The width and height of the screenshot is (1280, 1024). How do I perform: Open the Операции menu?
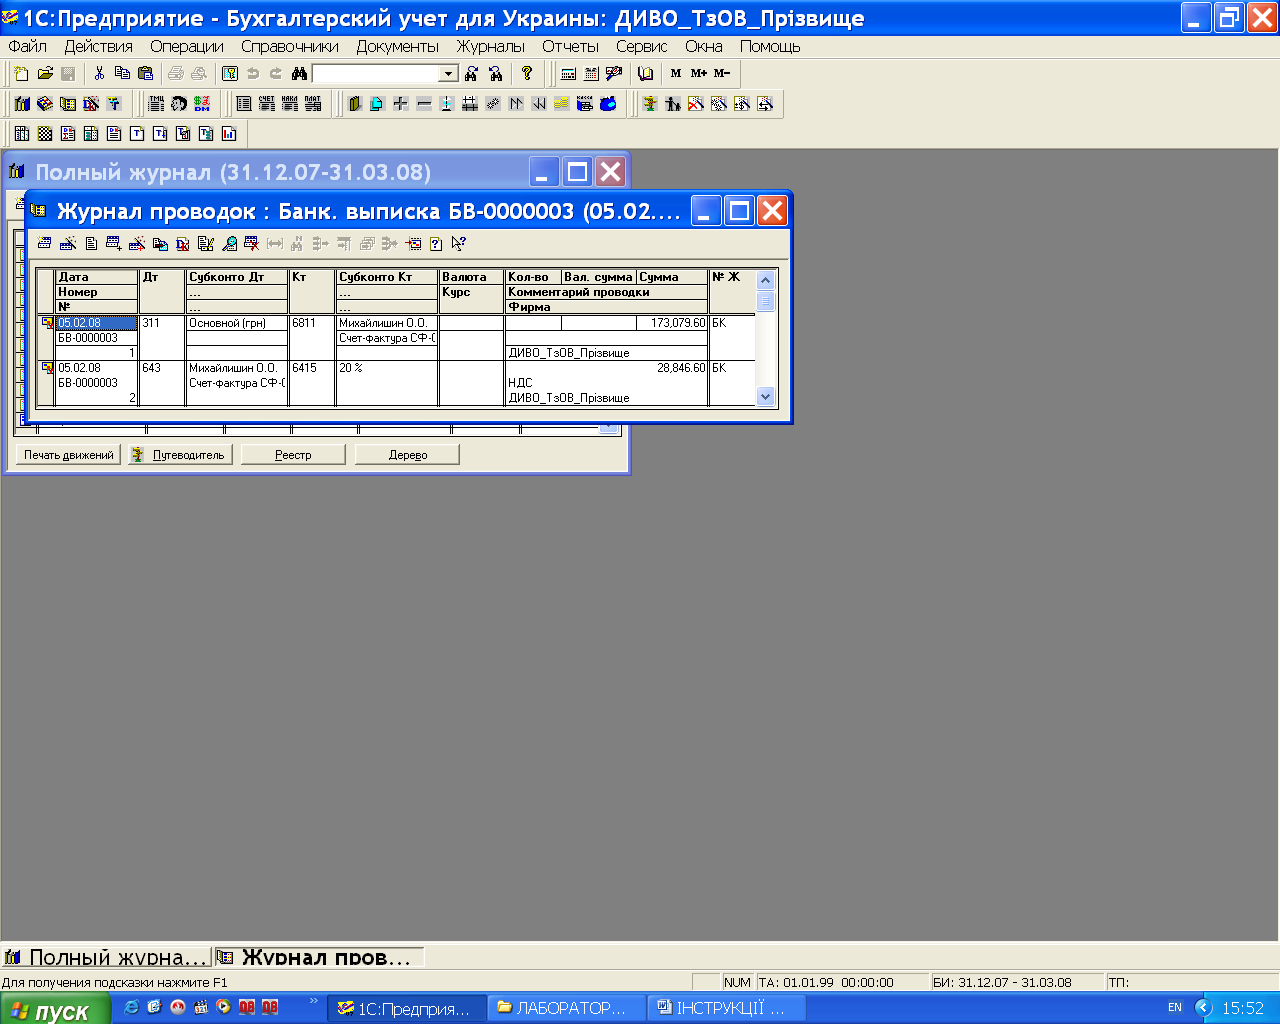click(187, 46)
